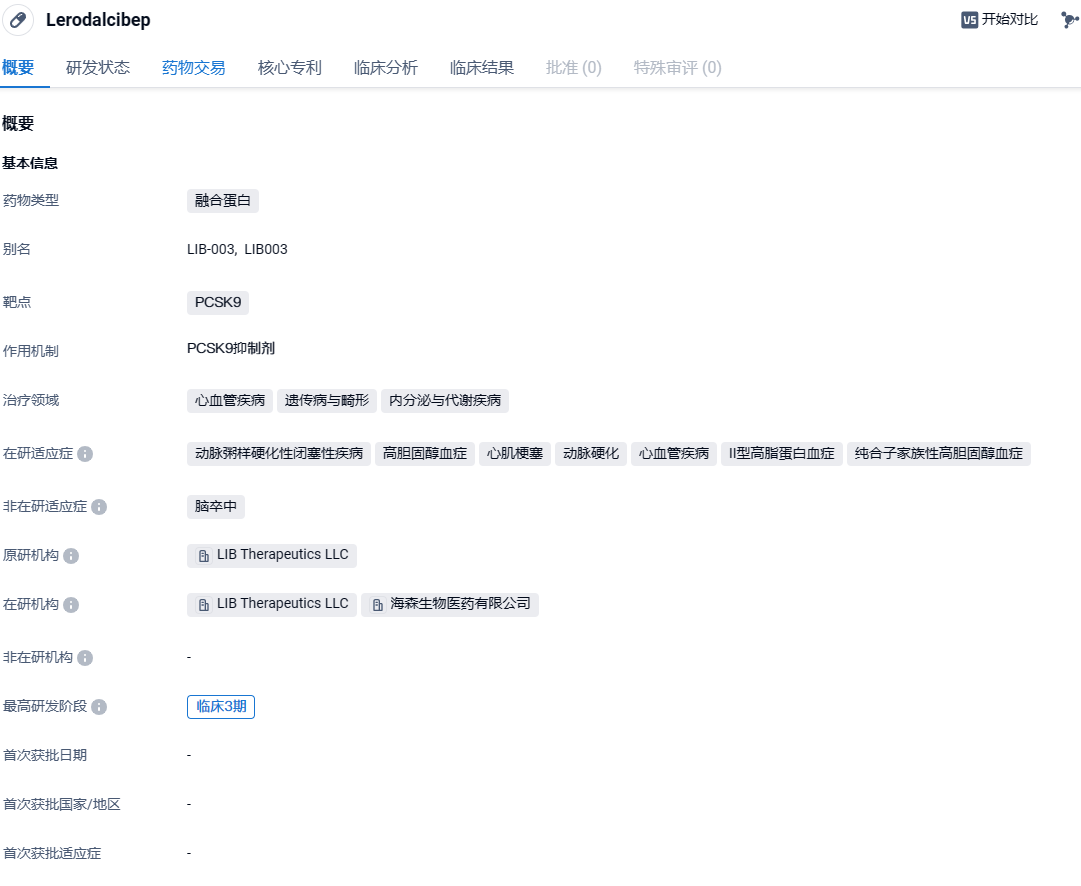Click the 首次获批国家/地区 field label
This screenshot has height=886, width=1081.
pos(61,805)
